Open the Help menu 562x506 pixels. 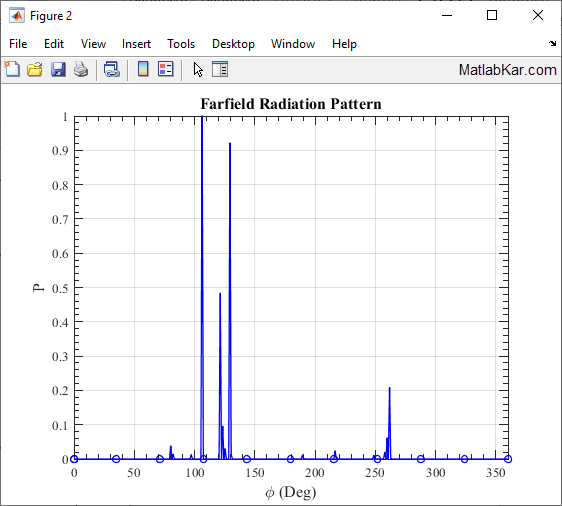[344, 44]
